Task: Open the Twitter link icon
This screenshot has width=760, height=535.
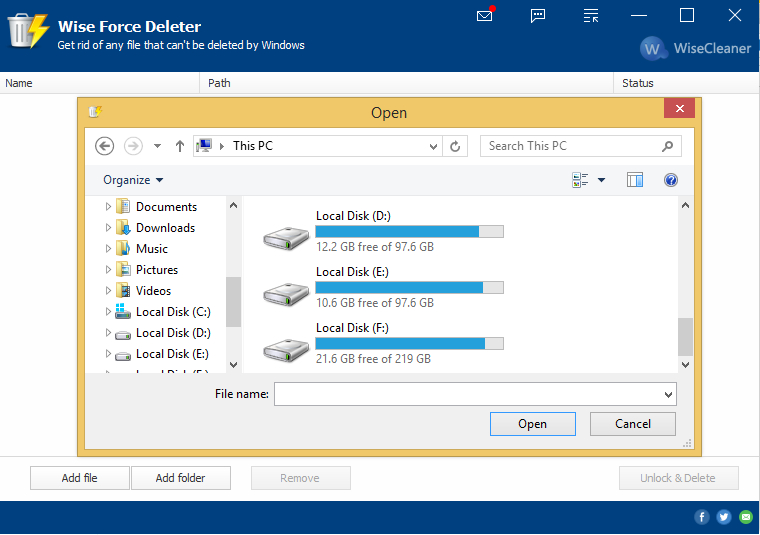Action: click(724, 517)
